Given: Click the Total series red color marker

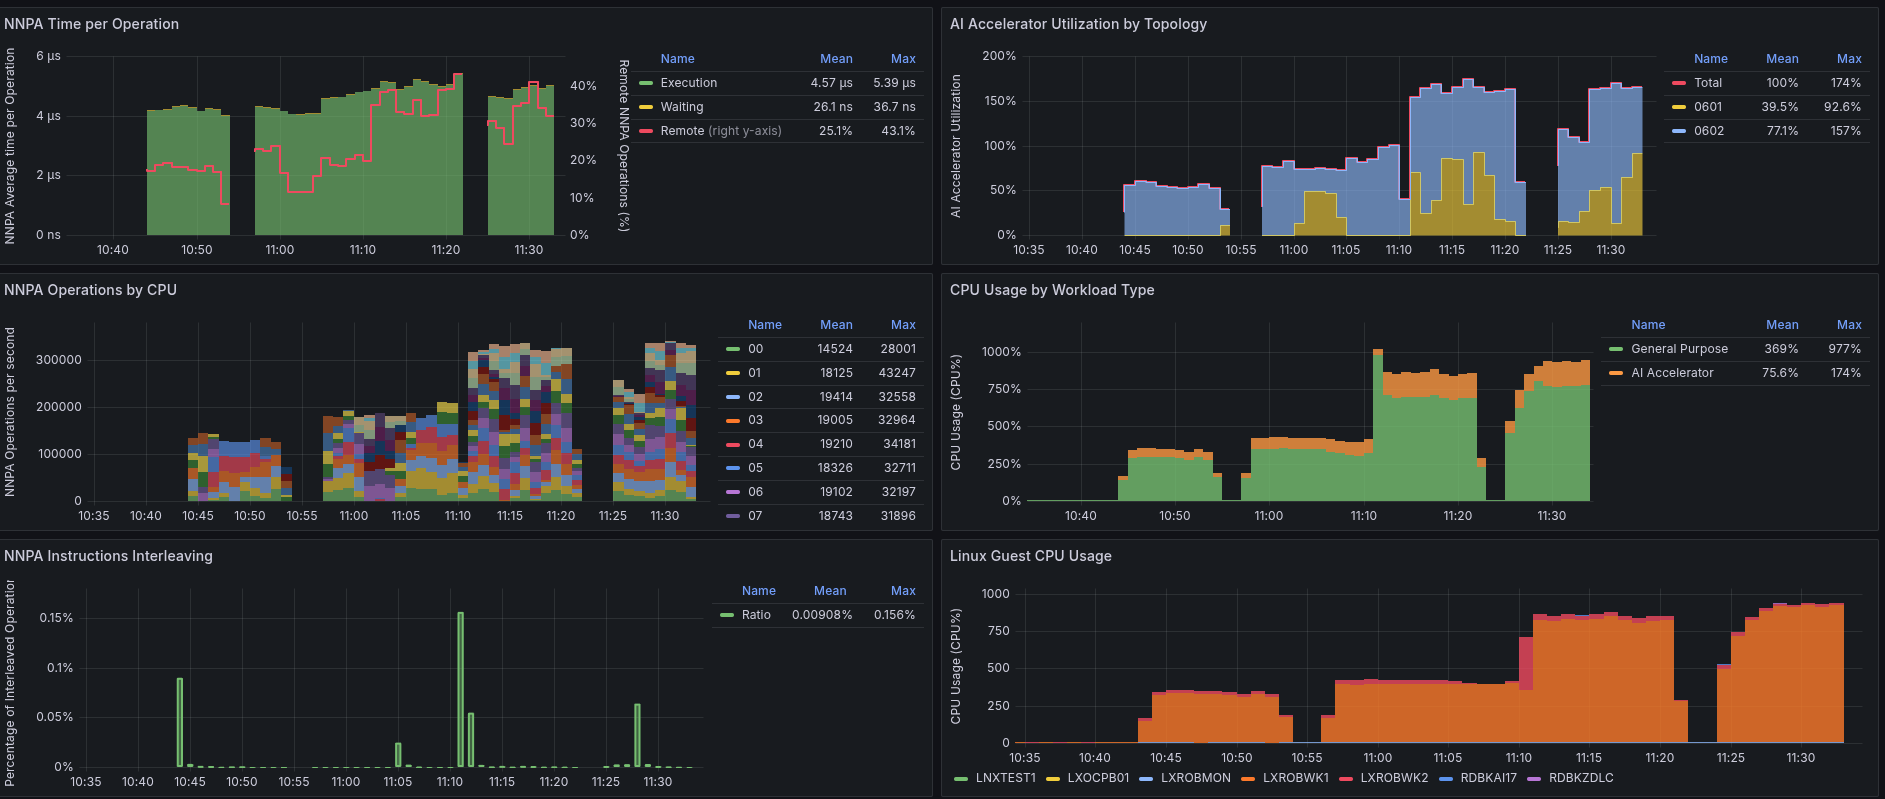Looking at the screenshot, I should point(1679,83).
